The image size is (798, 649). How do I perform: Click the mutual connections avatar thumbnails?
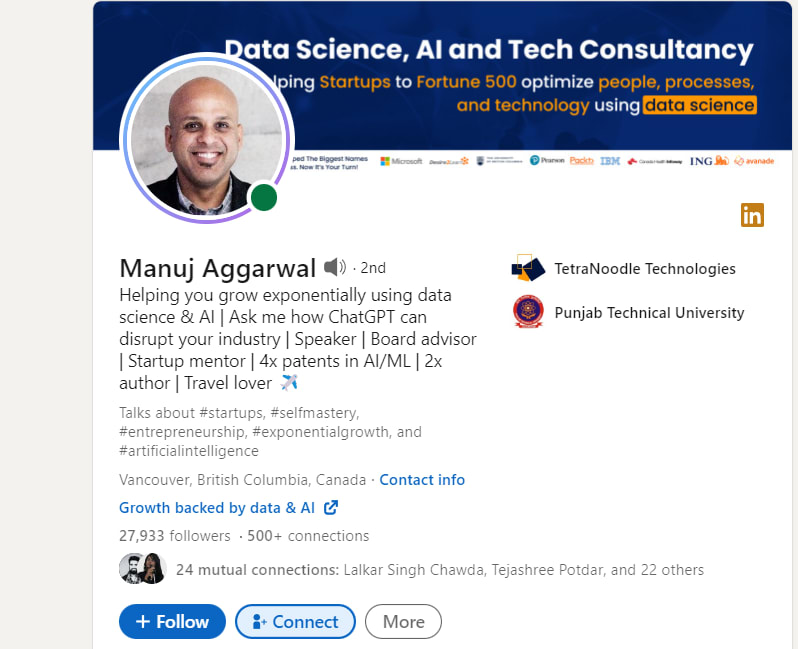[x=142, y=569]
